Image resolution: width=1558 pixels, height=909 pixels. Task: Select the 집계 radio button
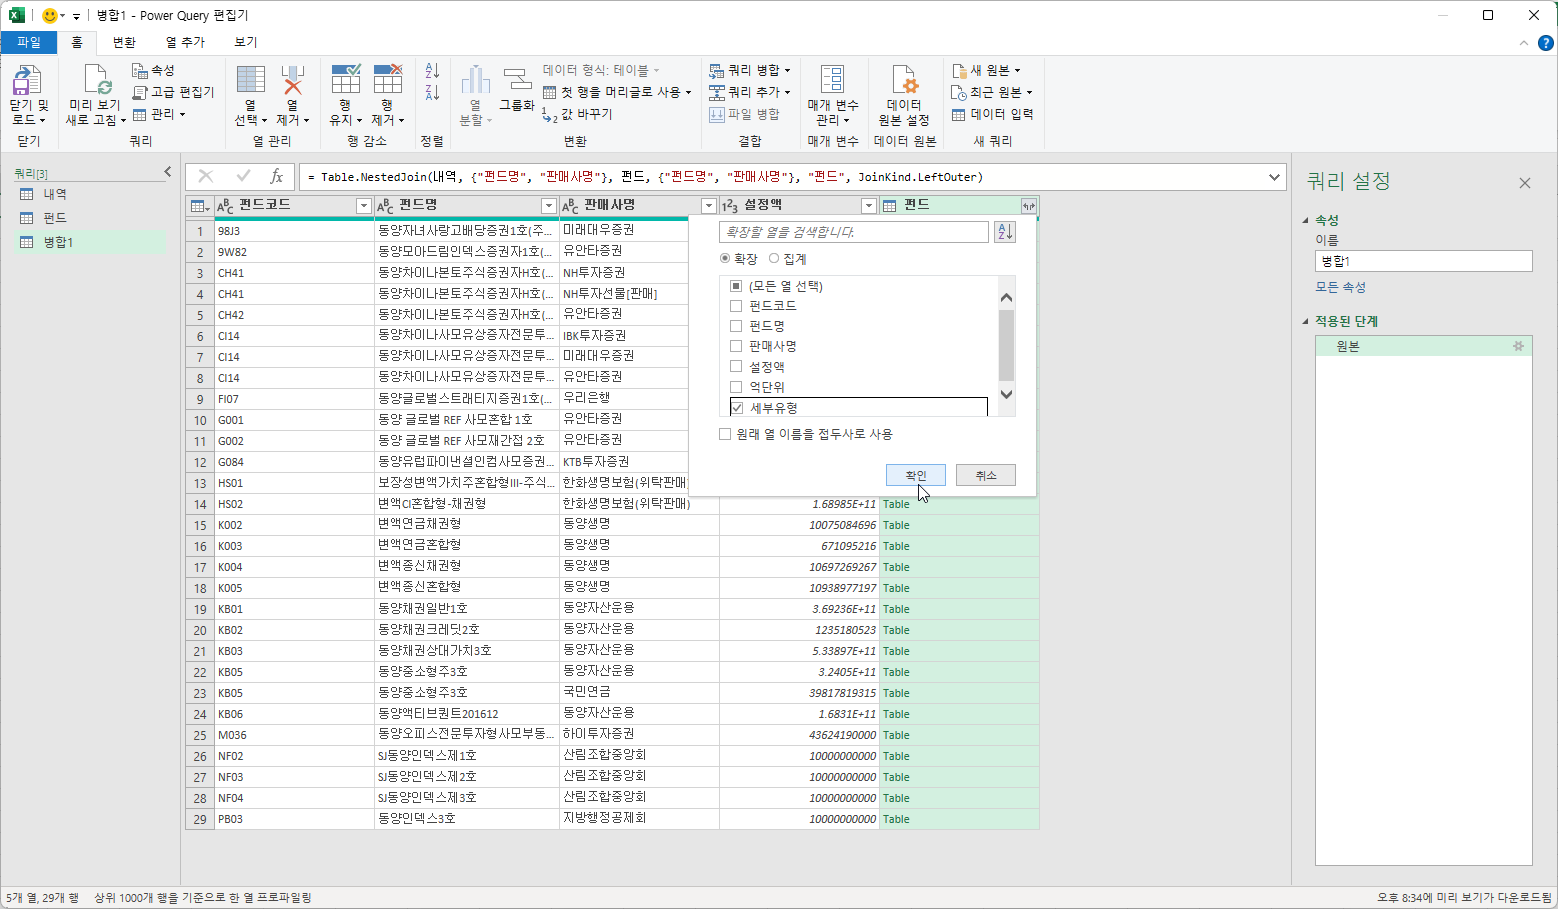pos(773,258)
